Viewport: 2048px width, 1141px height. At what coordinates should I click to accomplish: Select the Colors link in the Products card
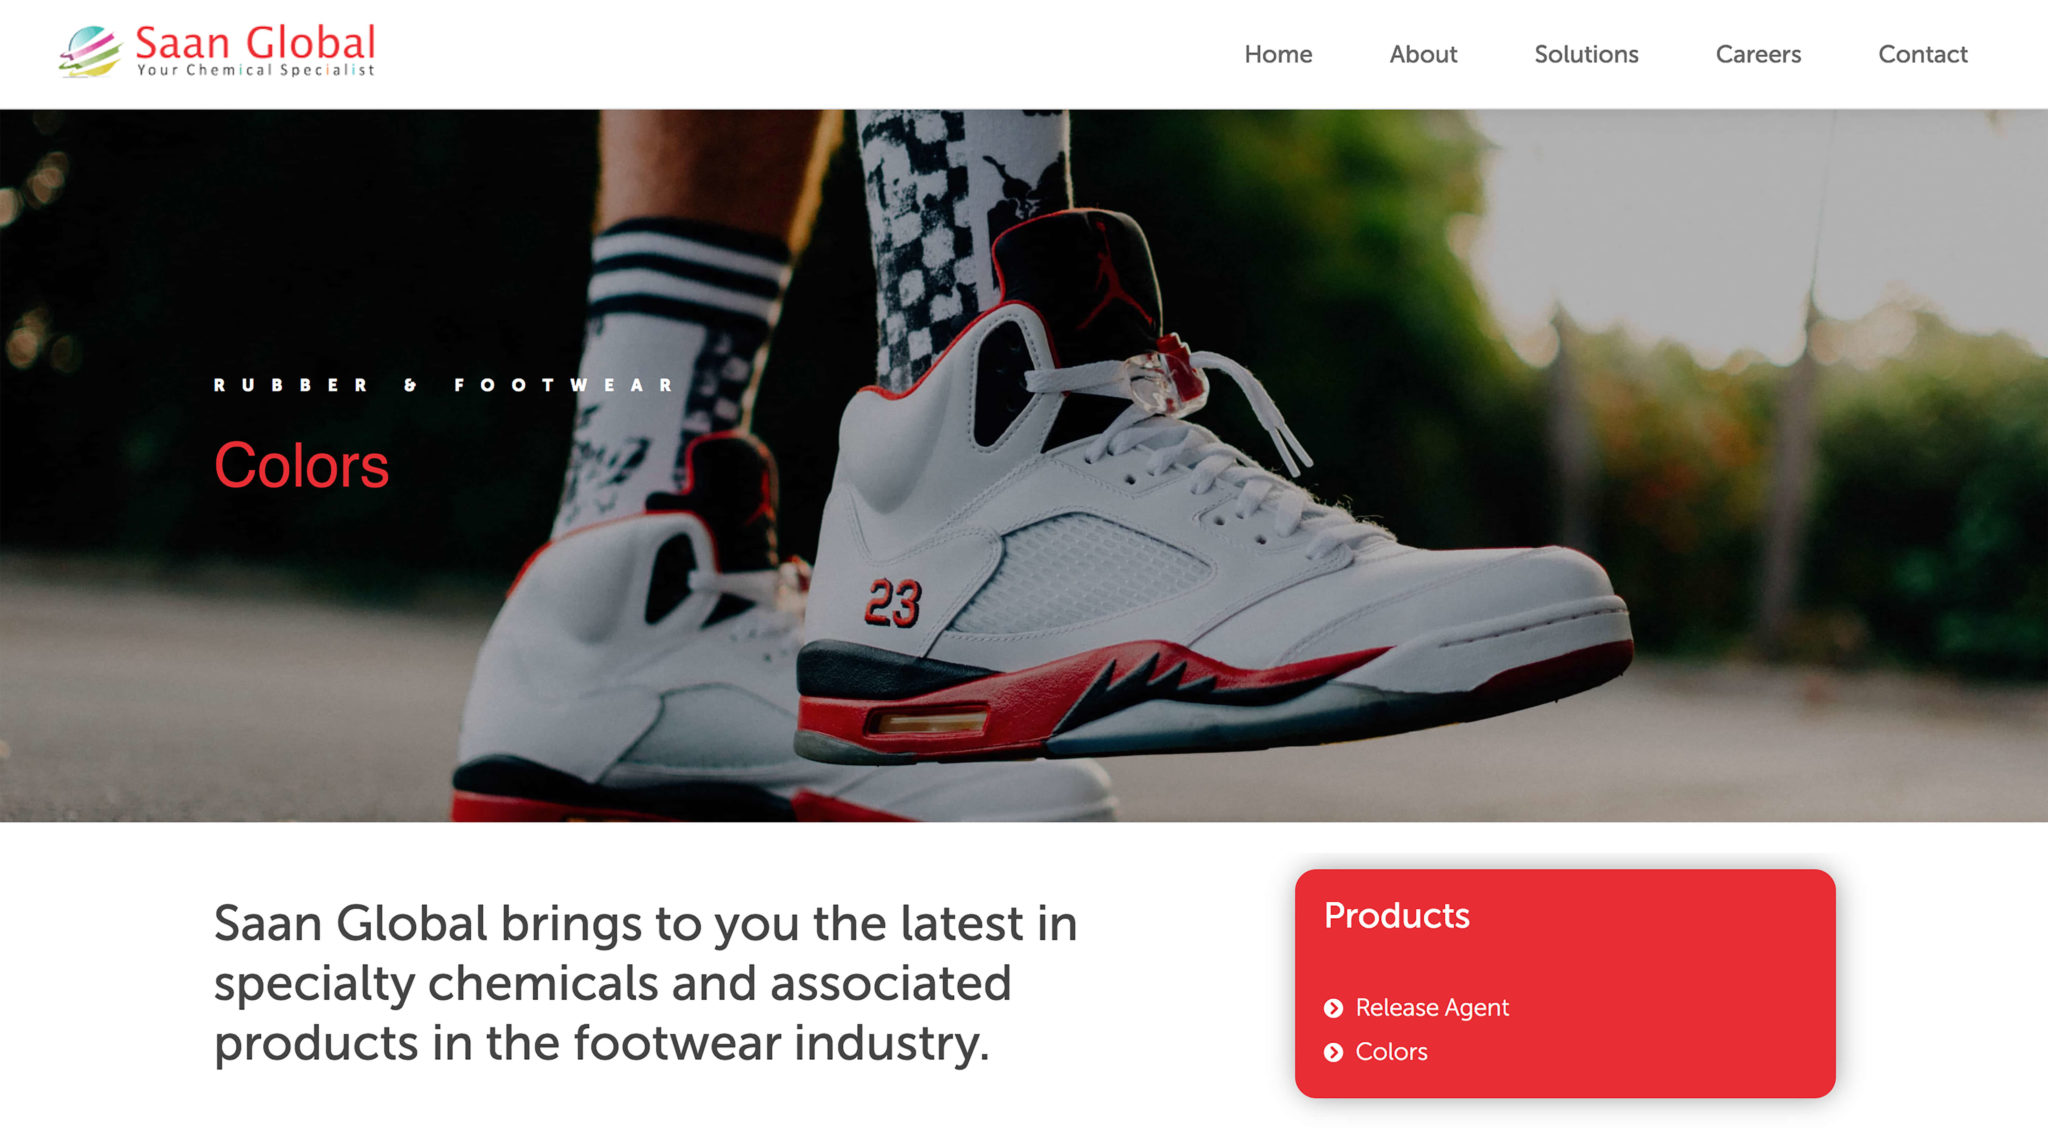pos(1391,1052)
